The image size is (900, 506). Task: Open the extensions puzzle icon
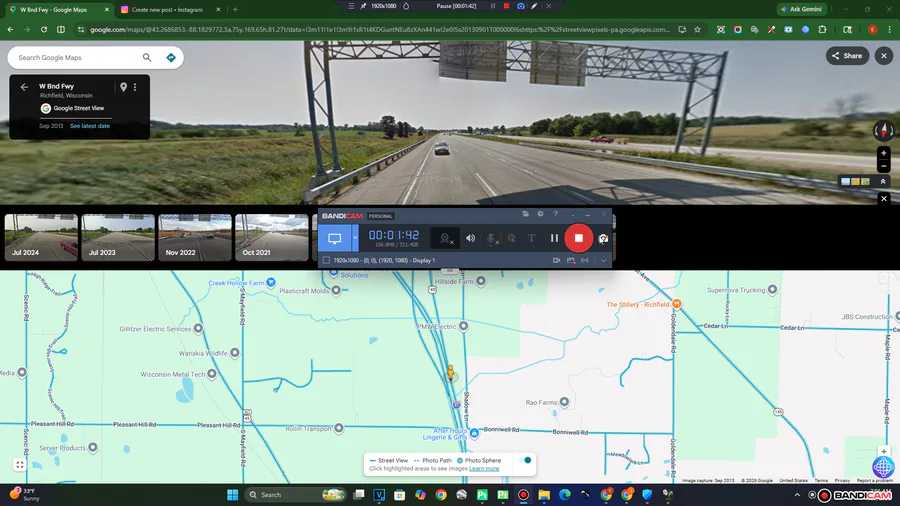click(x=822, y=29)
